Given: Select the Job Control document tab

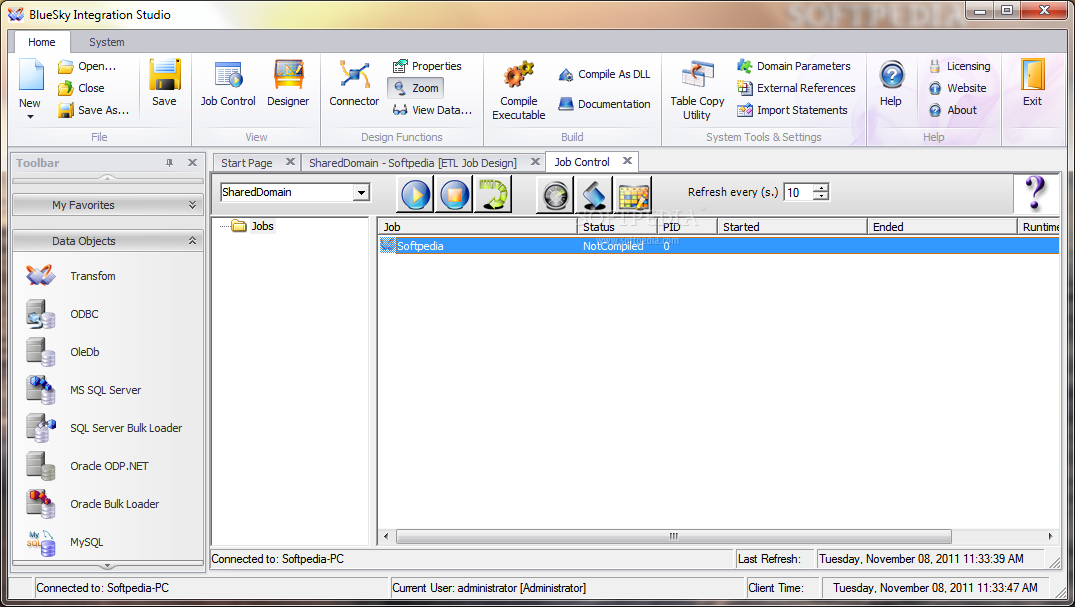Looking at the screenshot, I should [582, 162].
